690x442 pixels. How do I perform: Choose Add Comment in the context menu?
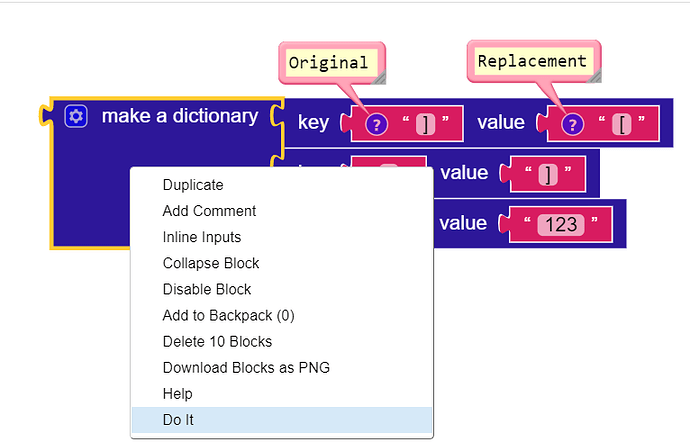coord(209,211)
